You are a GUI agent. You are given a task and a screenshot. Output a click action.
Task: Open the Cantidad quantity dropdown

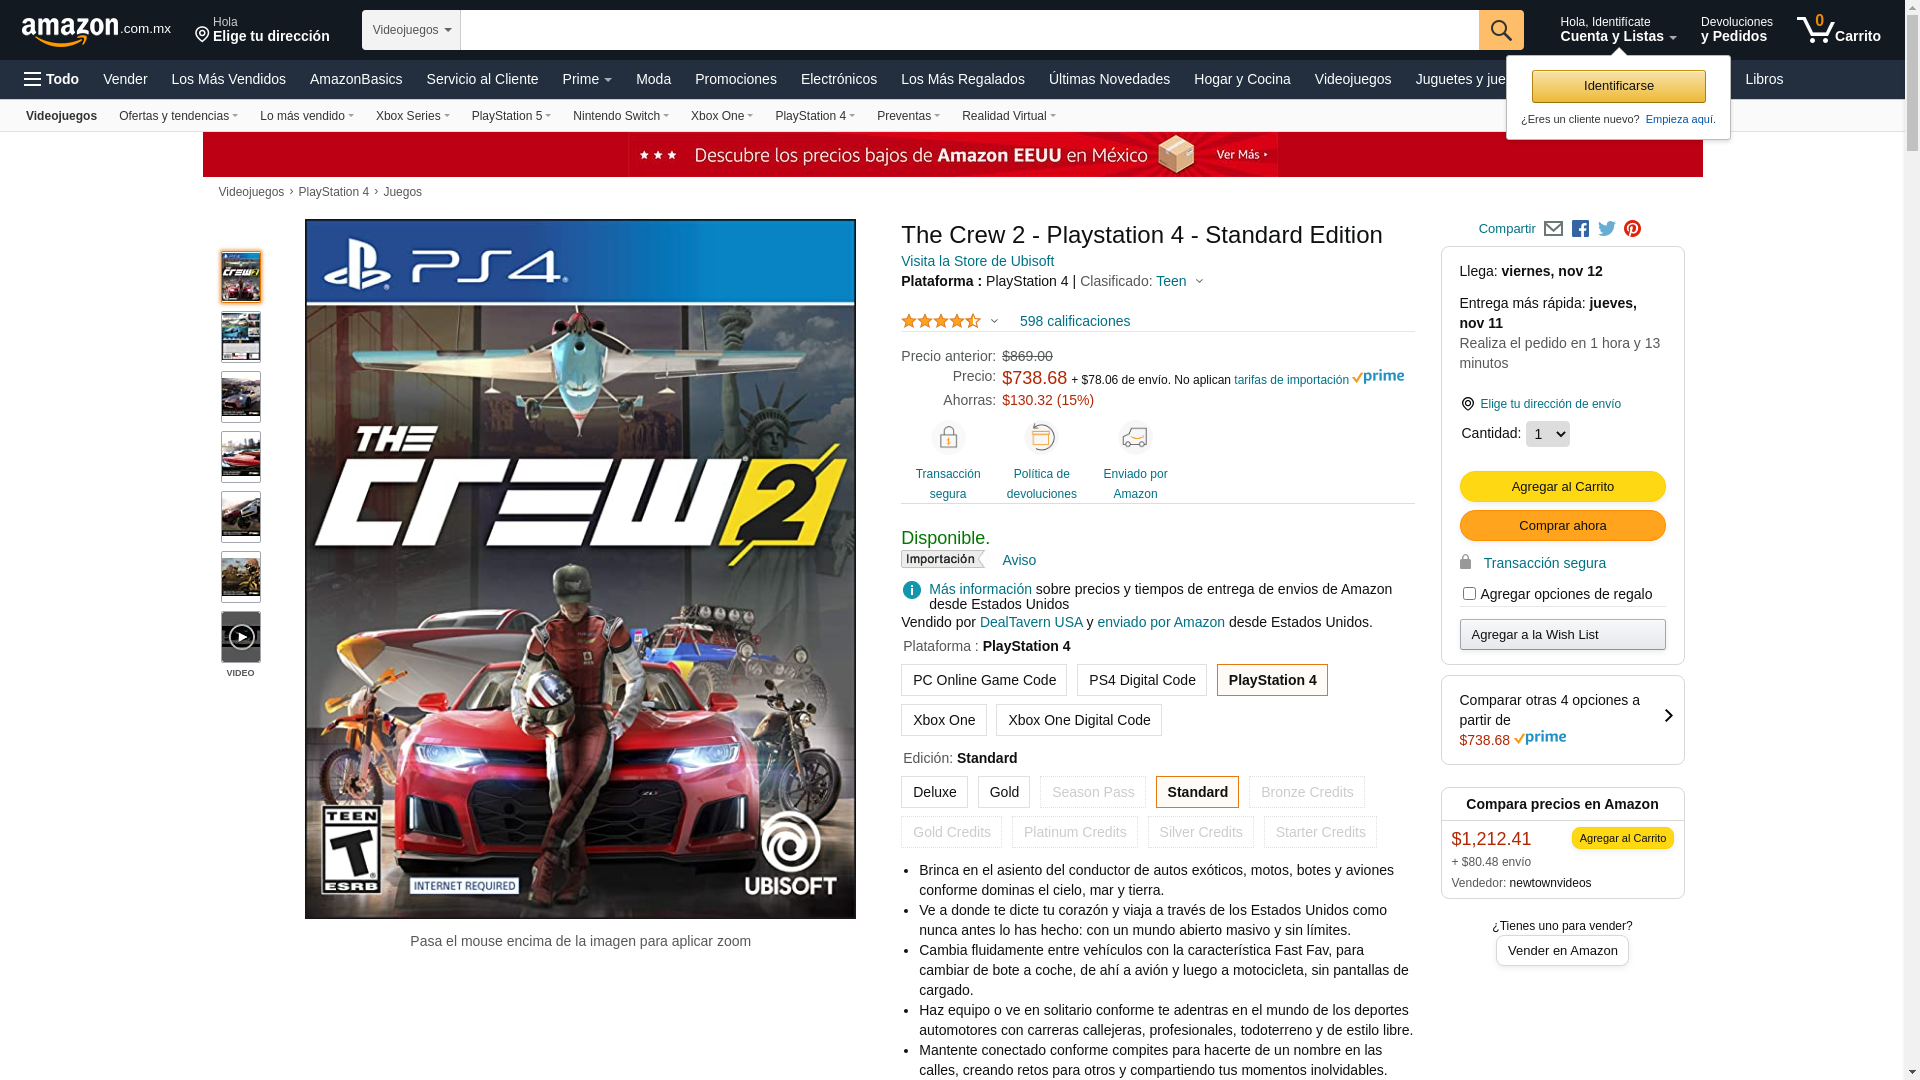click(x=1547, y=434)
